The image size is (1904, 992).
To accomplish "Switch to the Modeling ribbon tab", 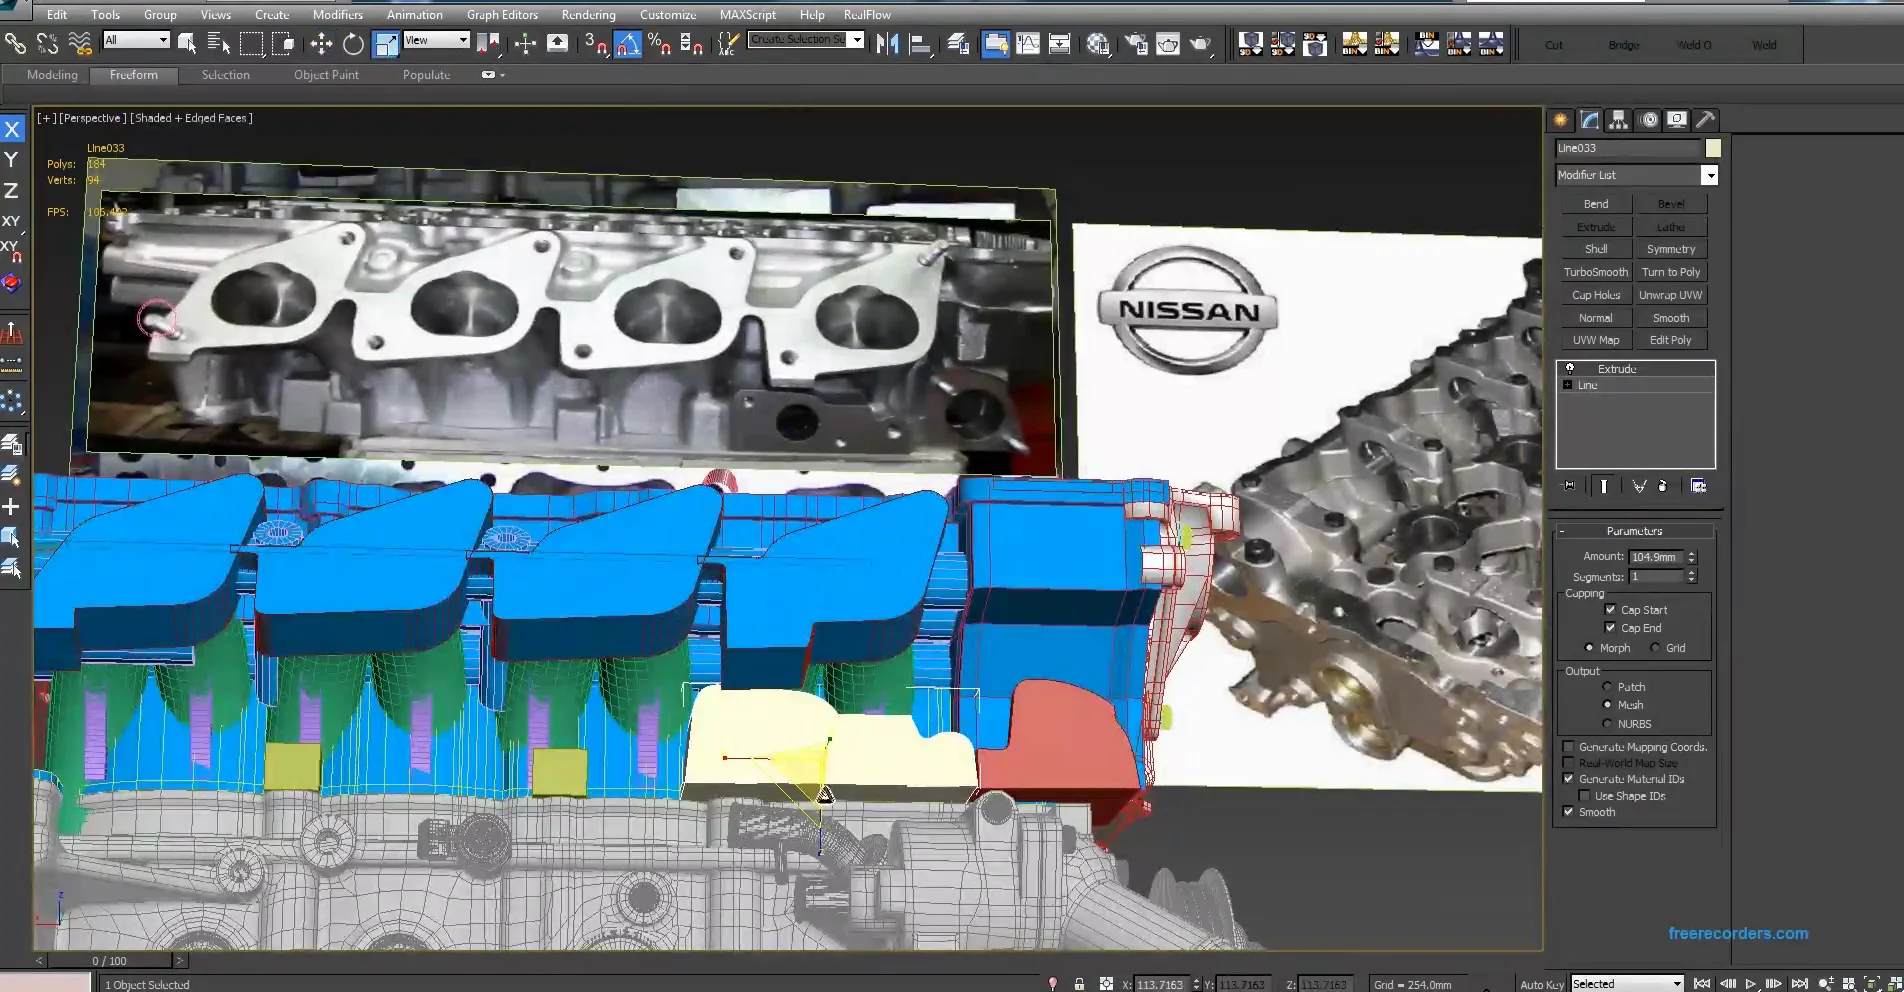I will 52,75.
